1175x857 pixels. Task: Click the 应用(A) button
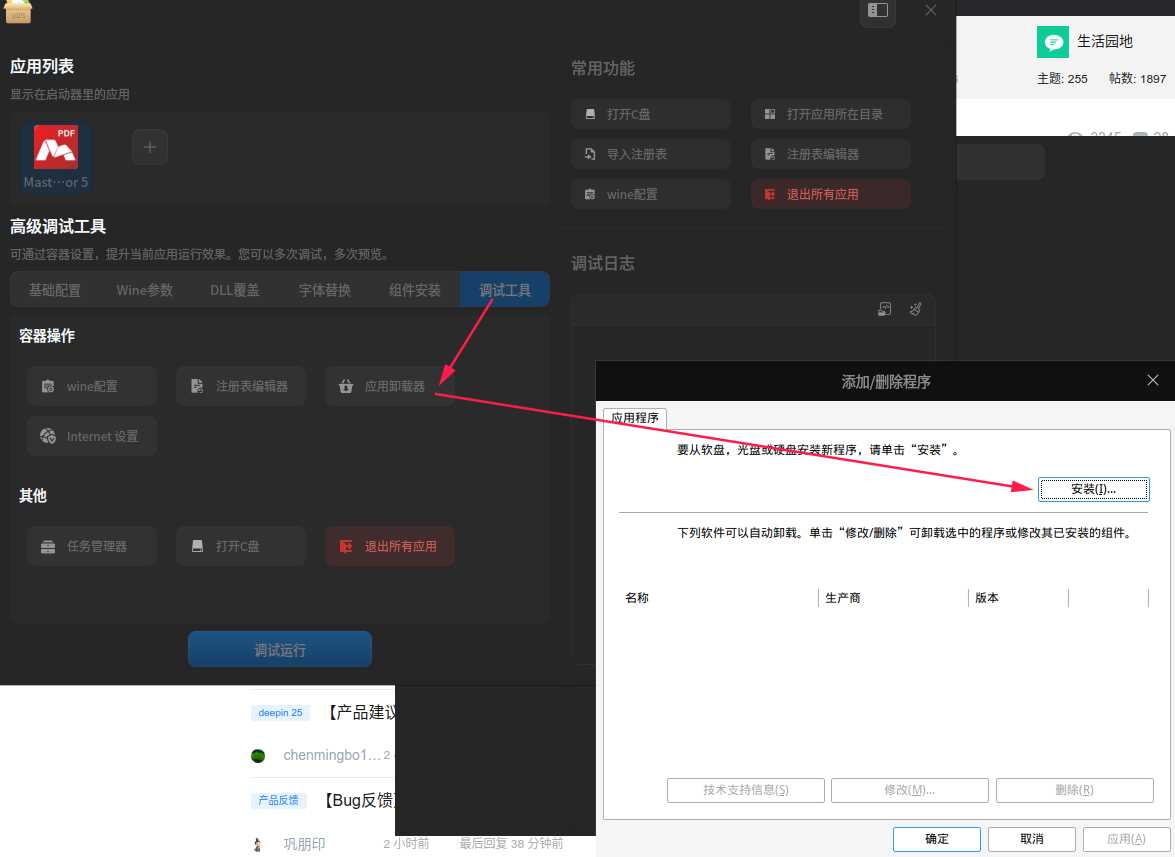1126,839
